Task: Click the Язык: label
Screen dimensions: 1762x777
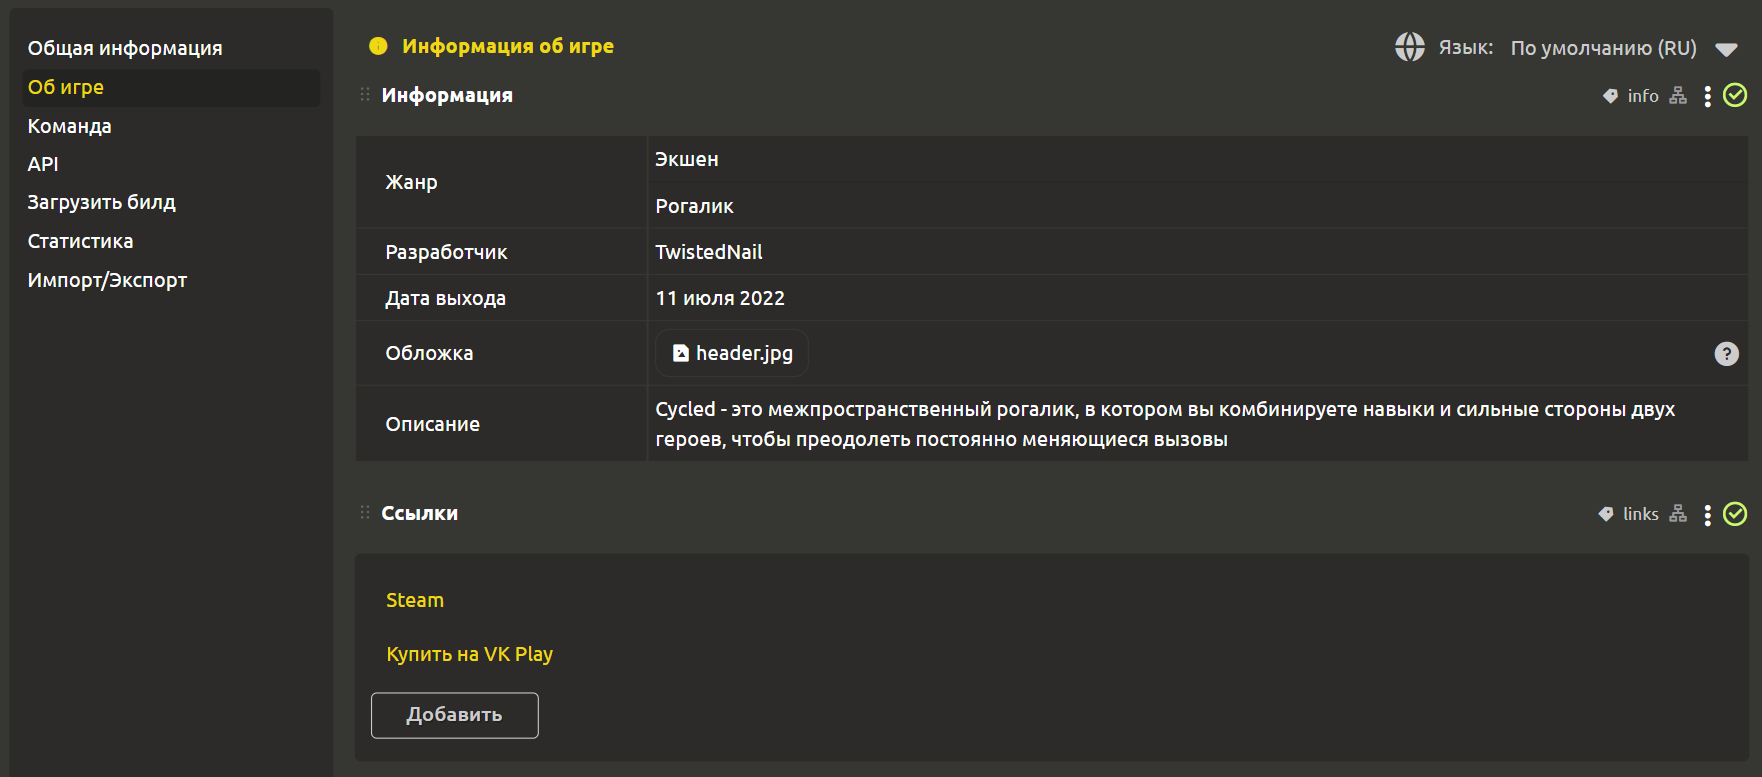Action: pos(1465,48)
